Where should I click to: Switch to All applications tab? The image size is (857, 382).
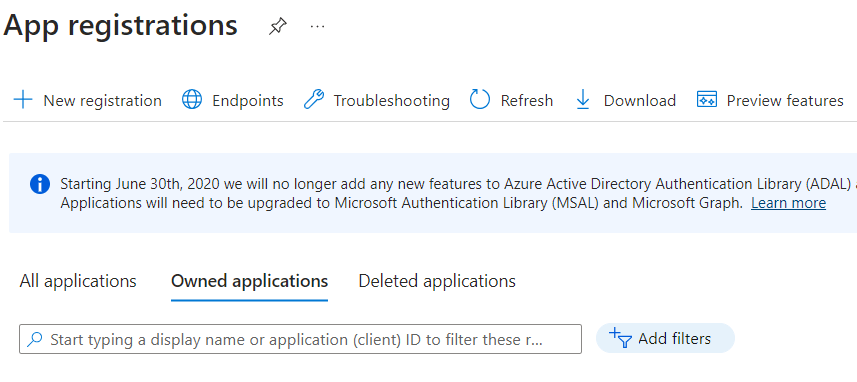pyautogui.click(x=78, y=281)
